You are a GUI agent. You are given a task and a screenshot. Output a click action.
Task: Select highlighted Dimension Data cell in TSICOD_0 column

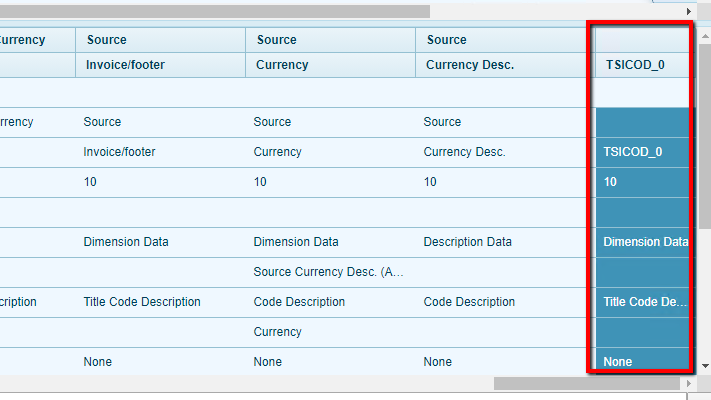(644, 242)
